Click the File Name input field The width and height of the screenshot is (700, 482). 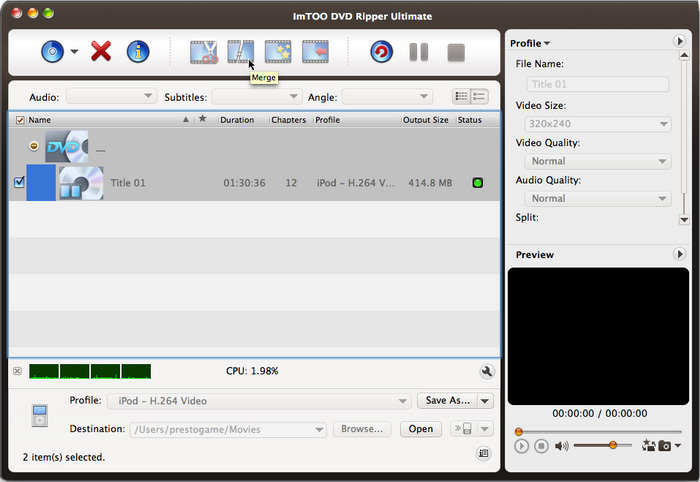pos(598,84)
